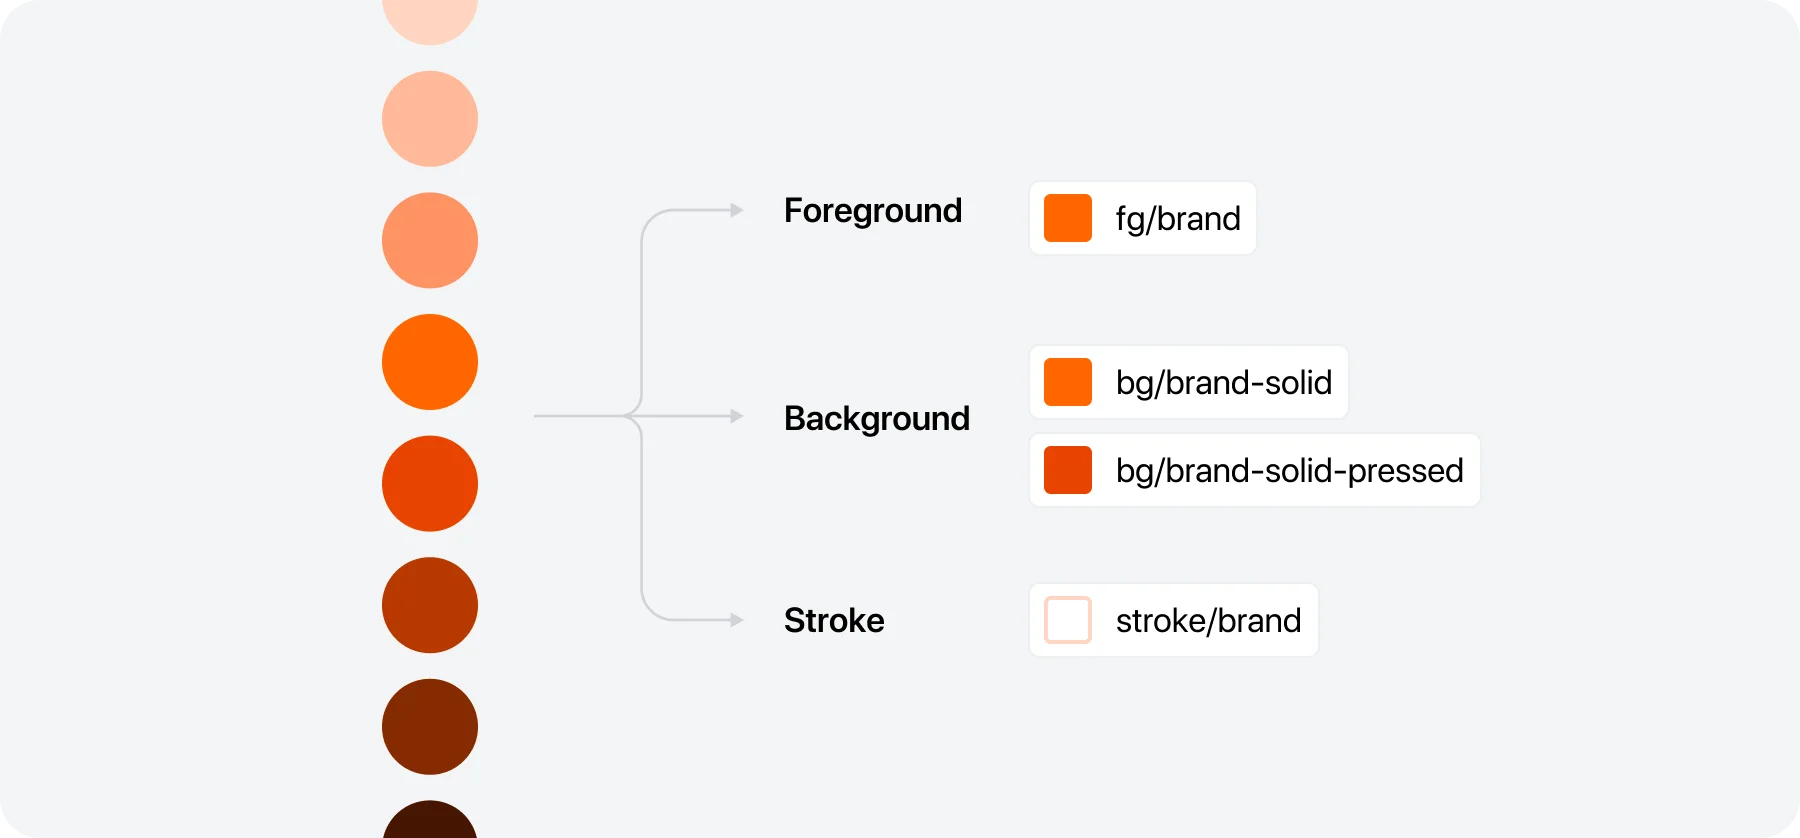1800x838 pixels.
Task: Select the Background category label
Action: (877, 418)
